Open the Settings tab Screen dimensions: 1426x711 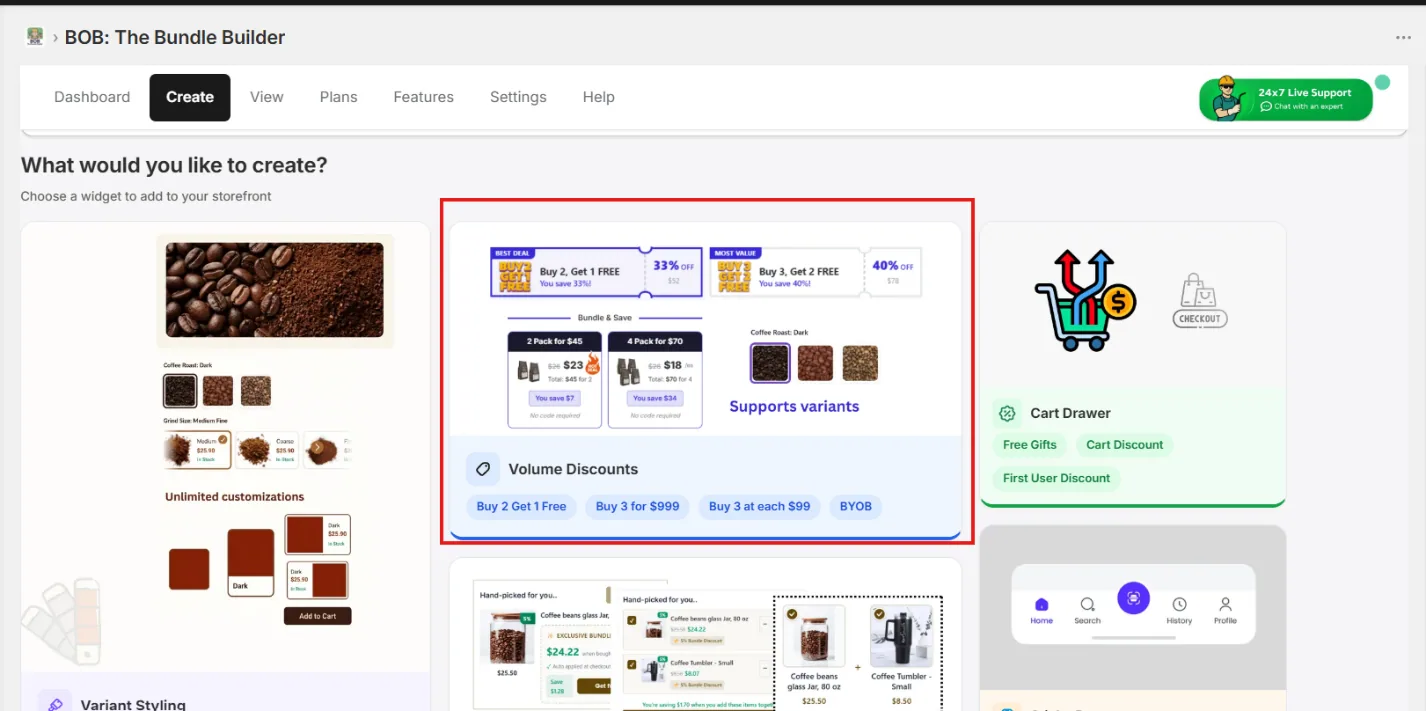tap(518, 97)
